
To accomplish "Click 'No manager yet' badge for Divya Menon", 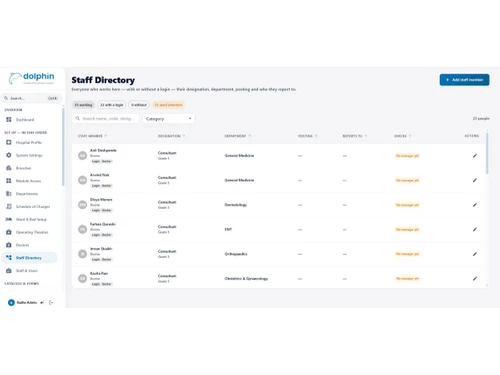I will 407,205.
